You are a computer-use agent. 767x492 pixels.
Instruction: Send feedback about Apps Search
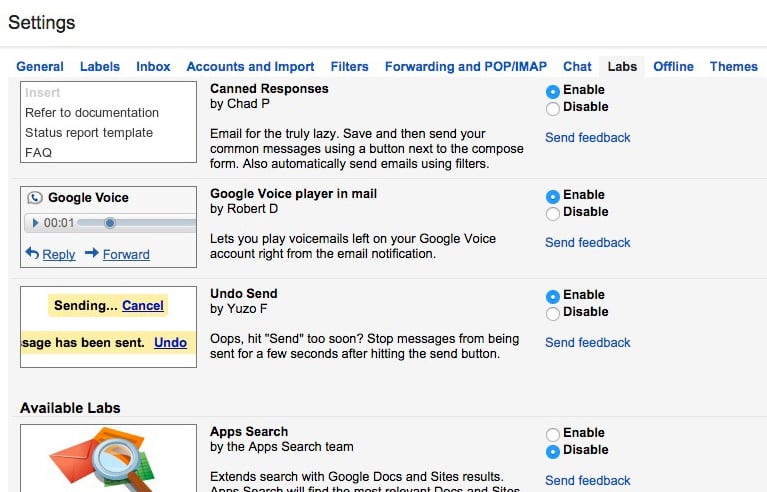pyautogui.click(x=587, y=481)
